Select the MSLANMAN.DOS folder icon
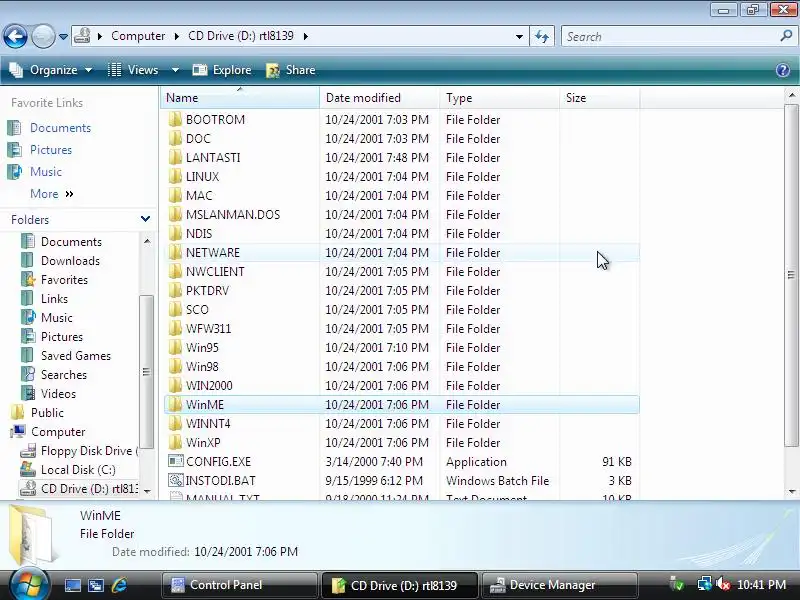The image size is (800, 600). coord(175,214)
